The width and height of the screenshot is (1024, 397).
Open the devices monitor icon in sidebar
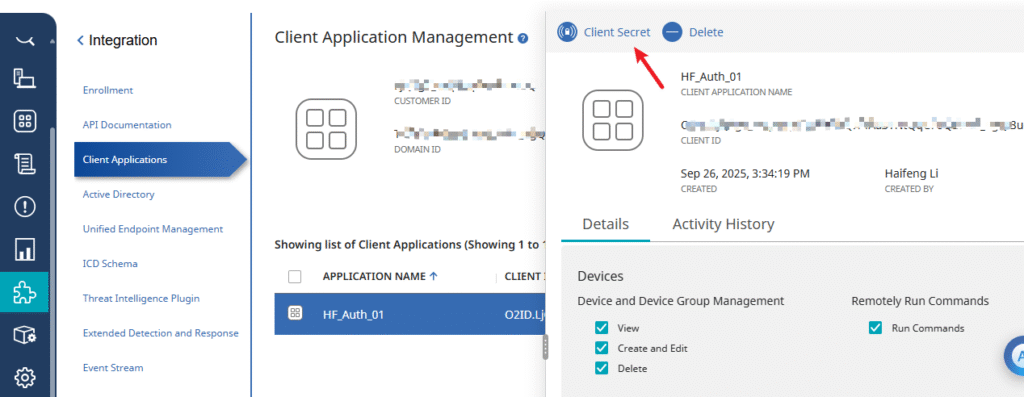point(25,79)
